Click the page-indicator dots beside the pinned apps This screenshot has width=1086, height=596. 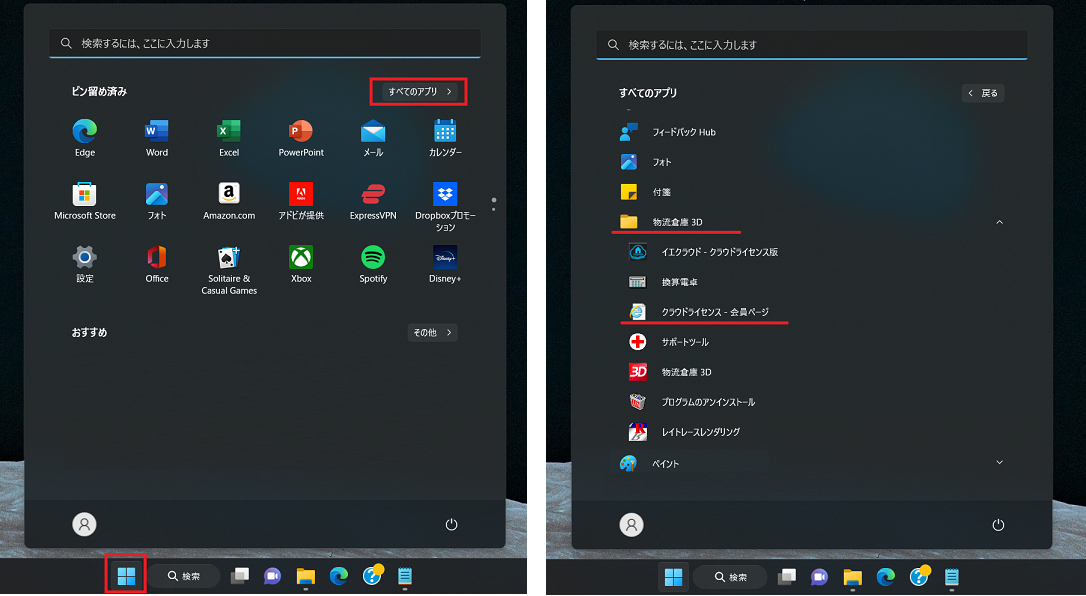(x=493, y=204)
